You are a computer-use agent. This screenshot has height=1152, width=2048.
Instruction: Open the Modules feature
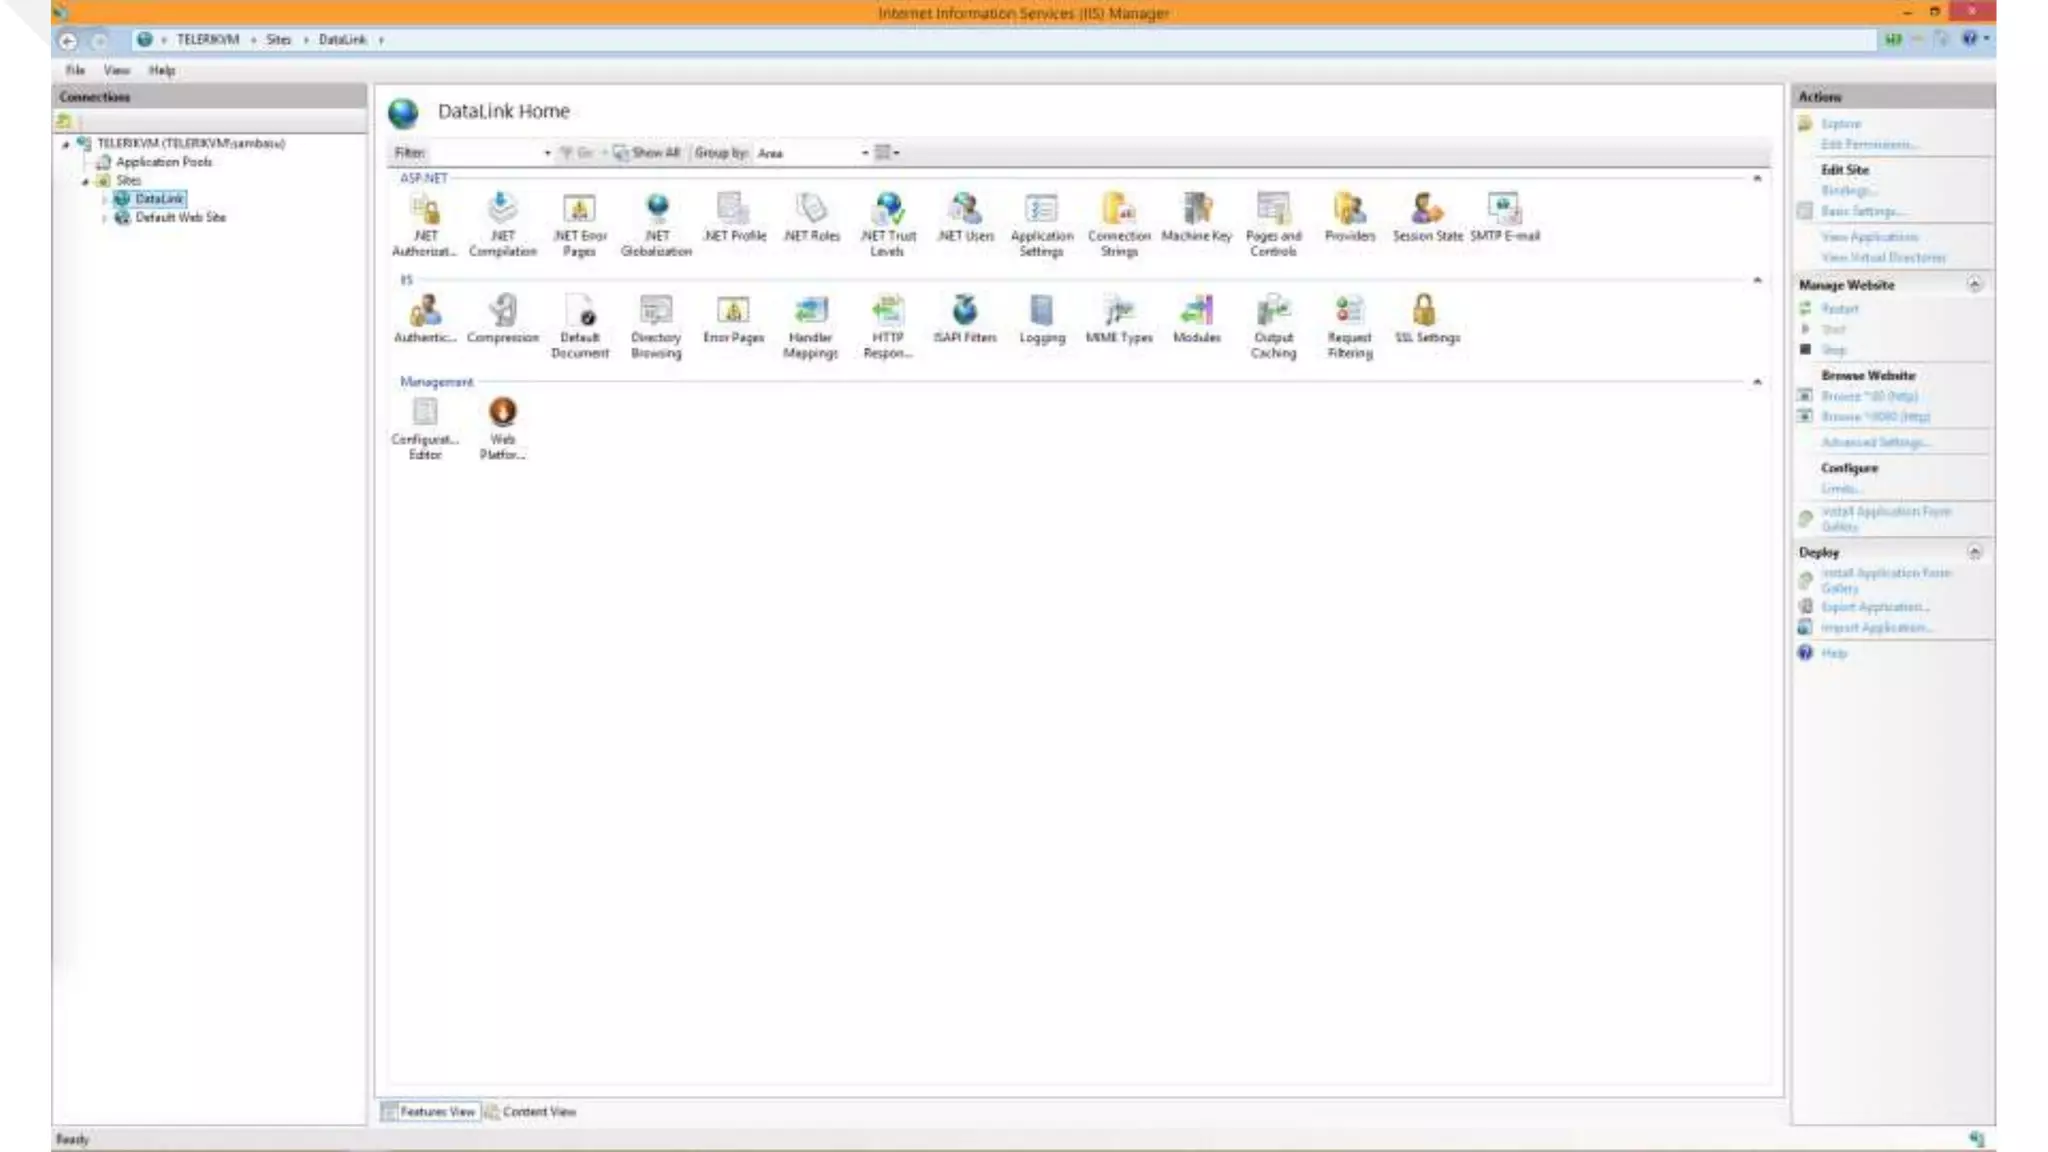point(1196,319)
